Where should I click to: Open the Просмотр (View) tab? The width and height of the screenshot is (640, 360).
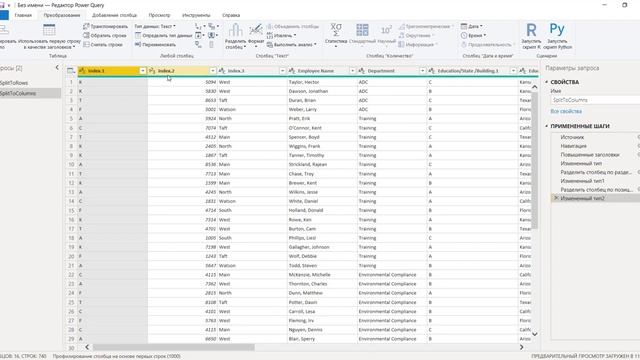tap(159, 15)
